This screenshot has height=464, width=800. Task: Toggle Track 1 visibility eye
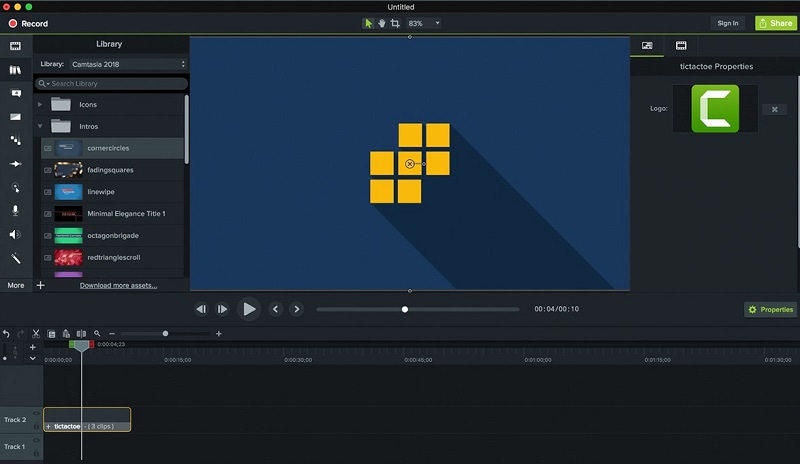(36, 441)
